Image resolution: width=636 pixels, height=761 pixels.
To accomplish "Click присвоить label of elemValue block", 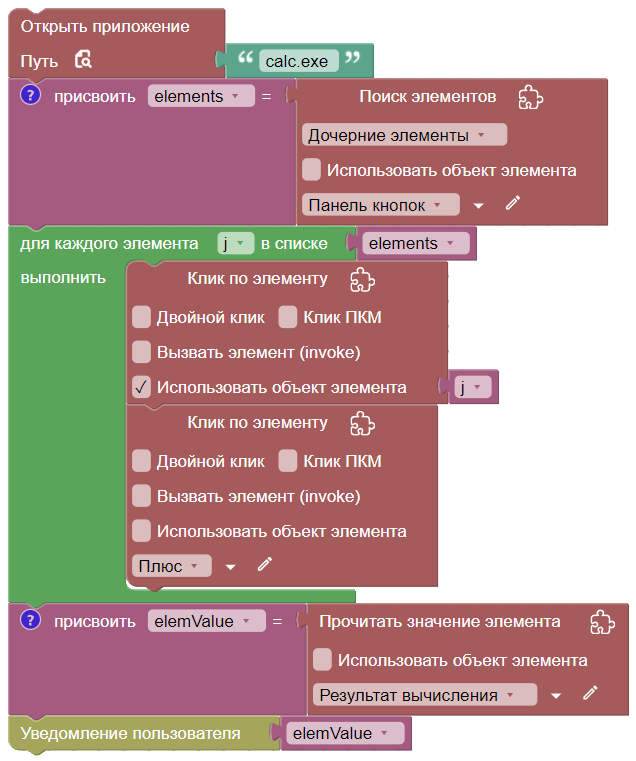I will pos(95,621).
